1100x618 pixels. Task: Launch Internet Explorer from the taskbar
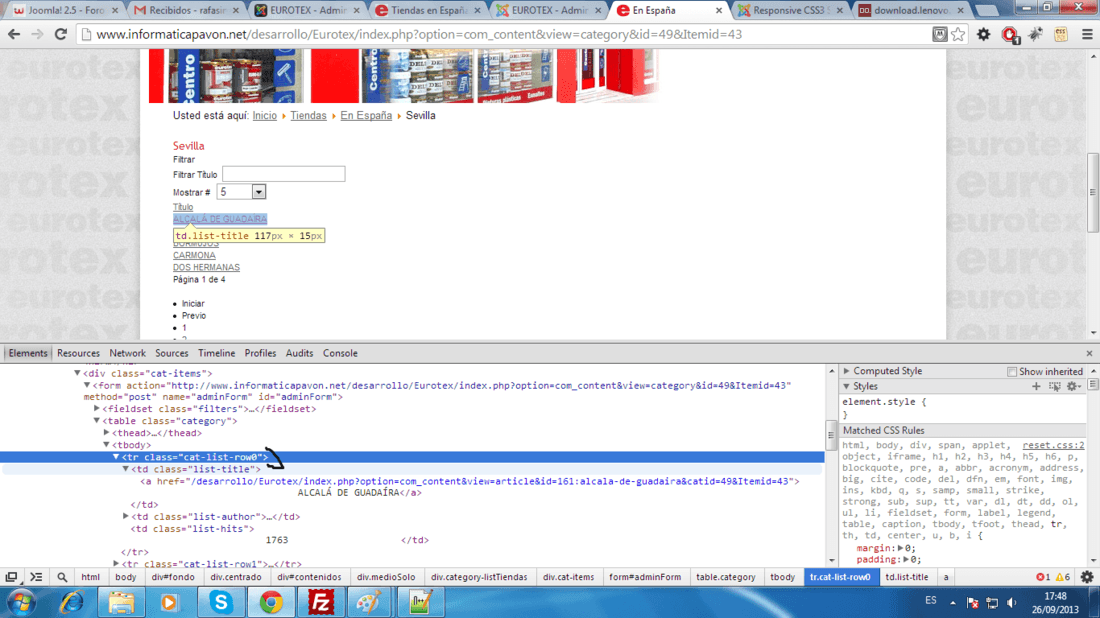(x=72, y=603)
